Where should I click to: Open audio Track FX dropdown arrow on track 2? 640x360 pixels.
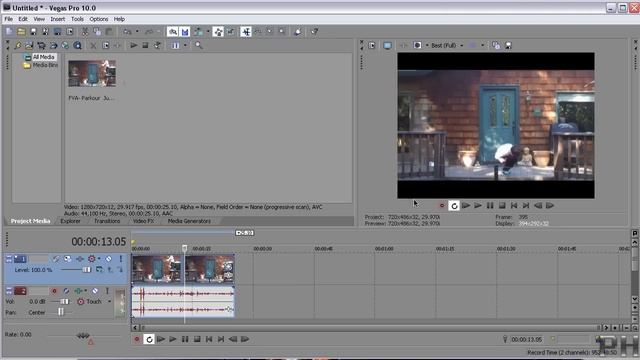(x=86, y=291)
